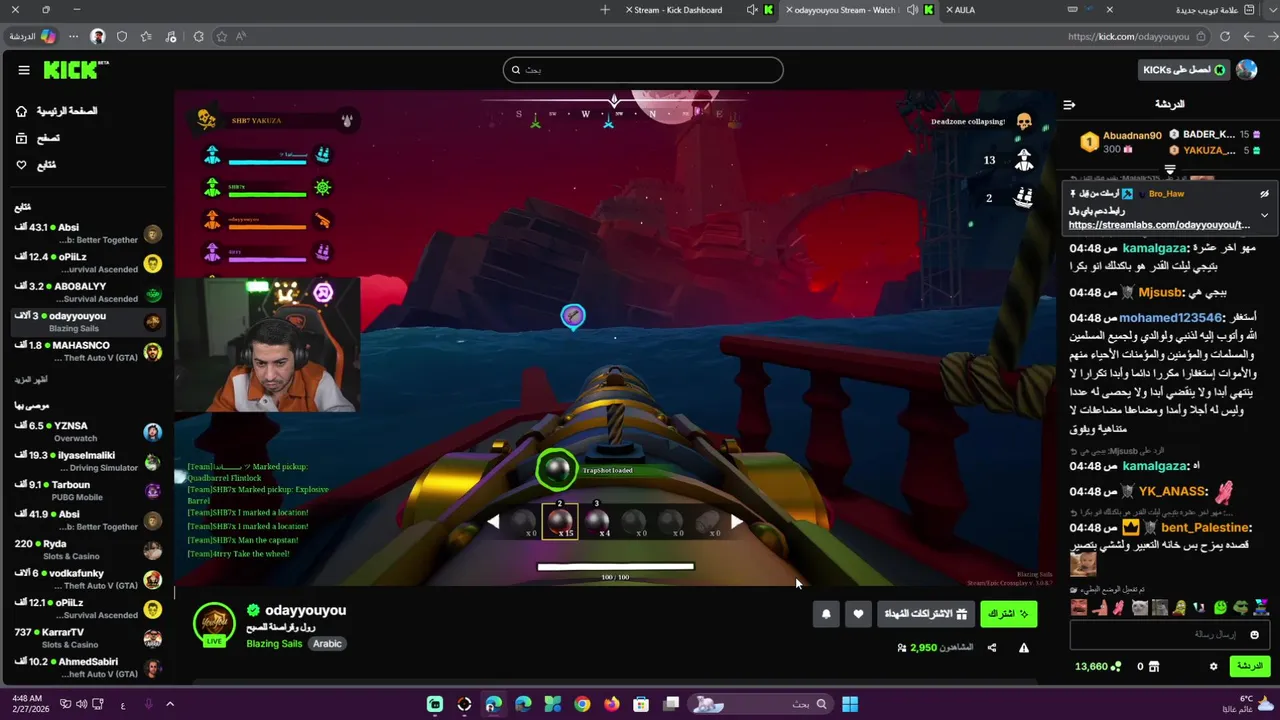Click the odayyouyou streamer avatar

(x=213, y=623)
